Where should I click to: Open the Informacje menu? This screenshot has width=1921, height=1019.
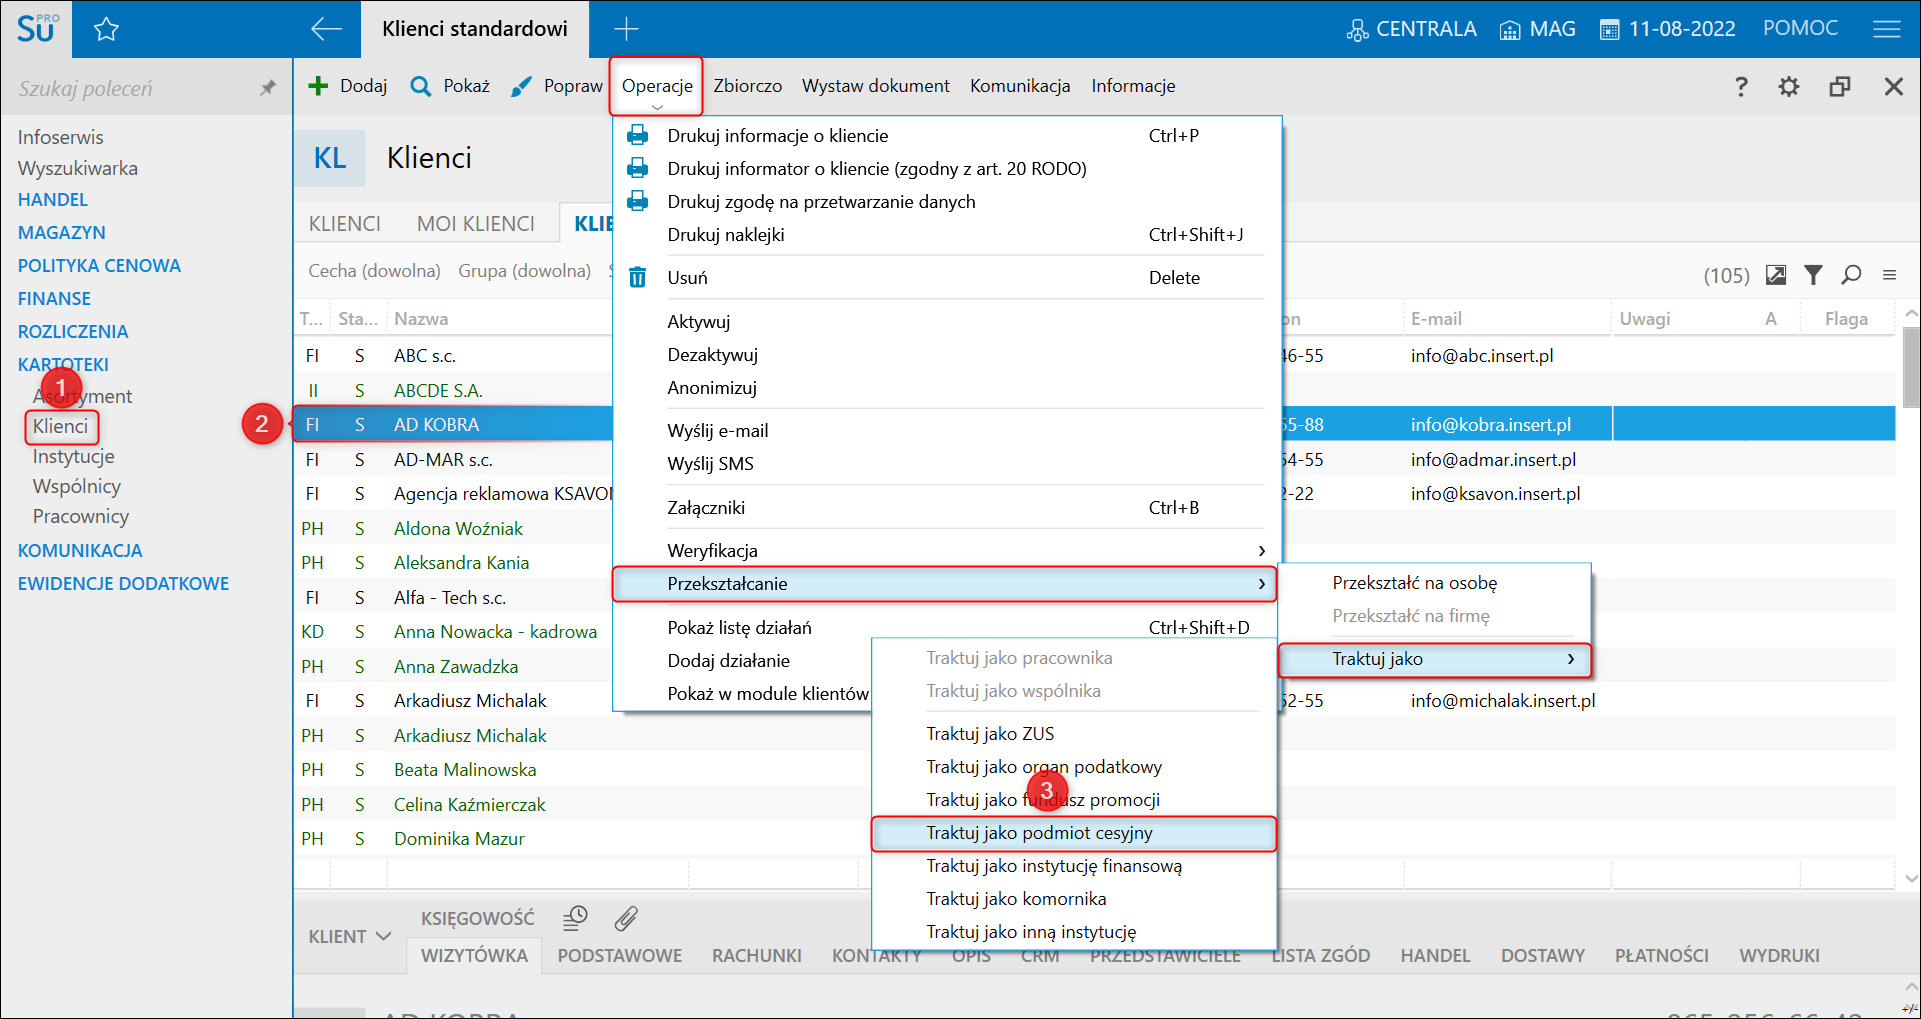pyautogui.click(x=1133, y=86)
